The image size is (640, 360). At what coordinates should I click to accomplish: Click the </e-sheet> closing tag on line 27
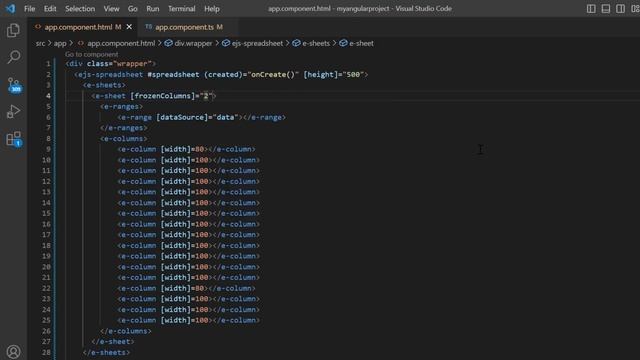[x=113, y=342]
